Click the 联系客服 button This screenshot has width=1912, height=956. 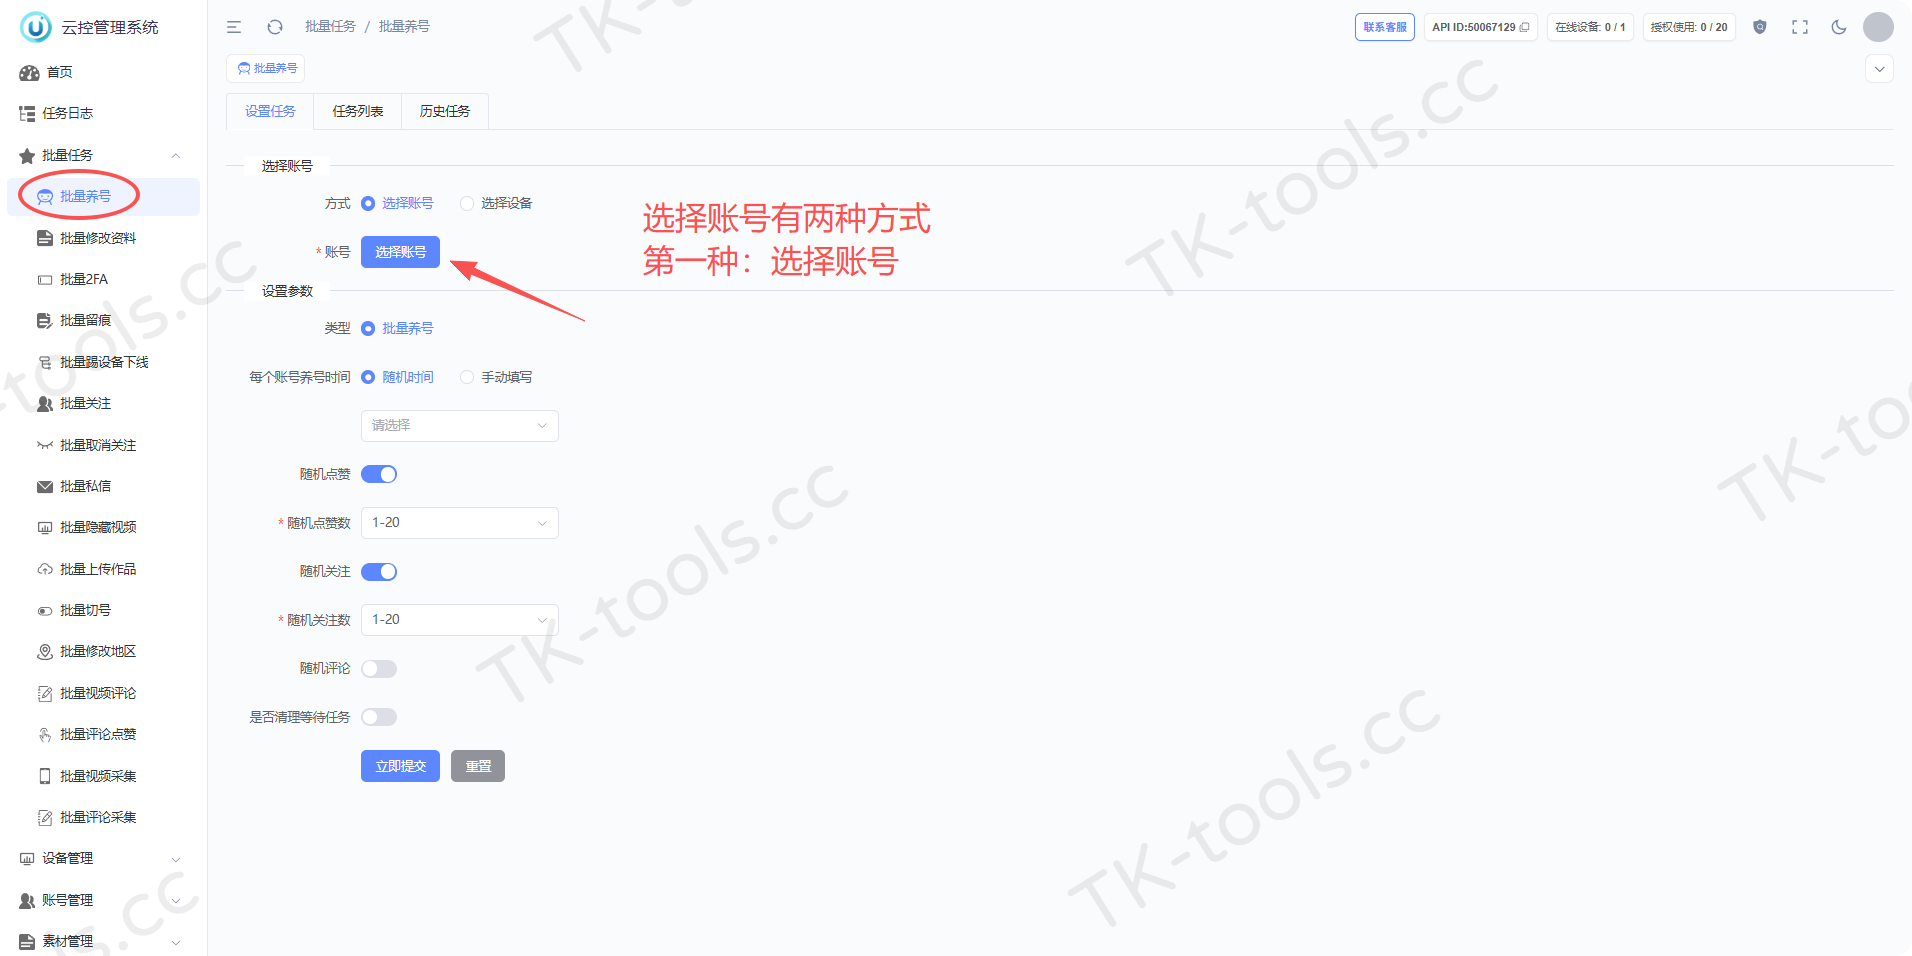point(1385,27)
